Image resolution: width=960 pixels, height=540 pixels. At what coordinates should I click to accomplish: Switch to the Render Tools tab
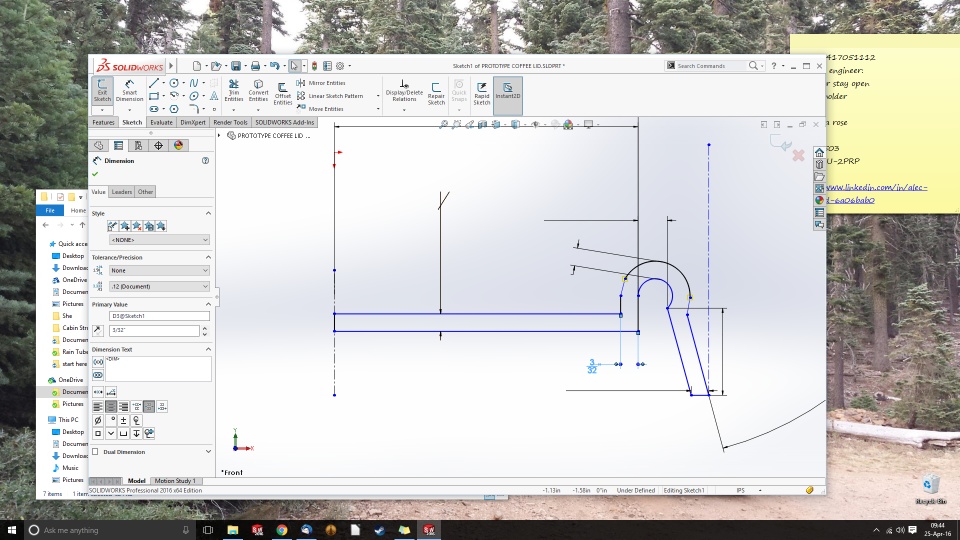tap(230, 122)
